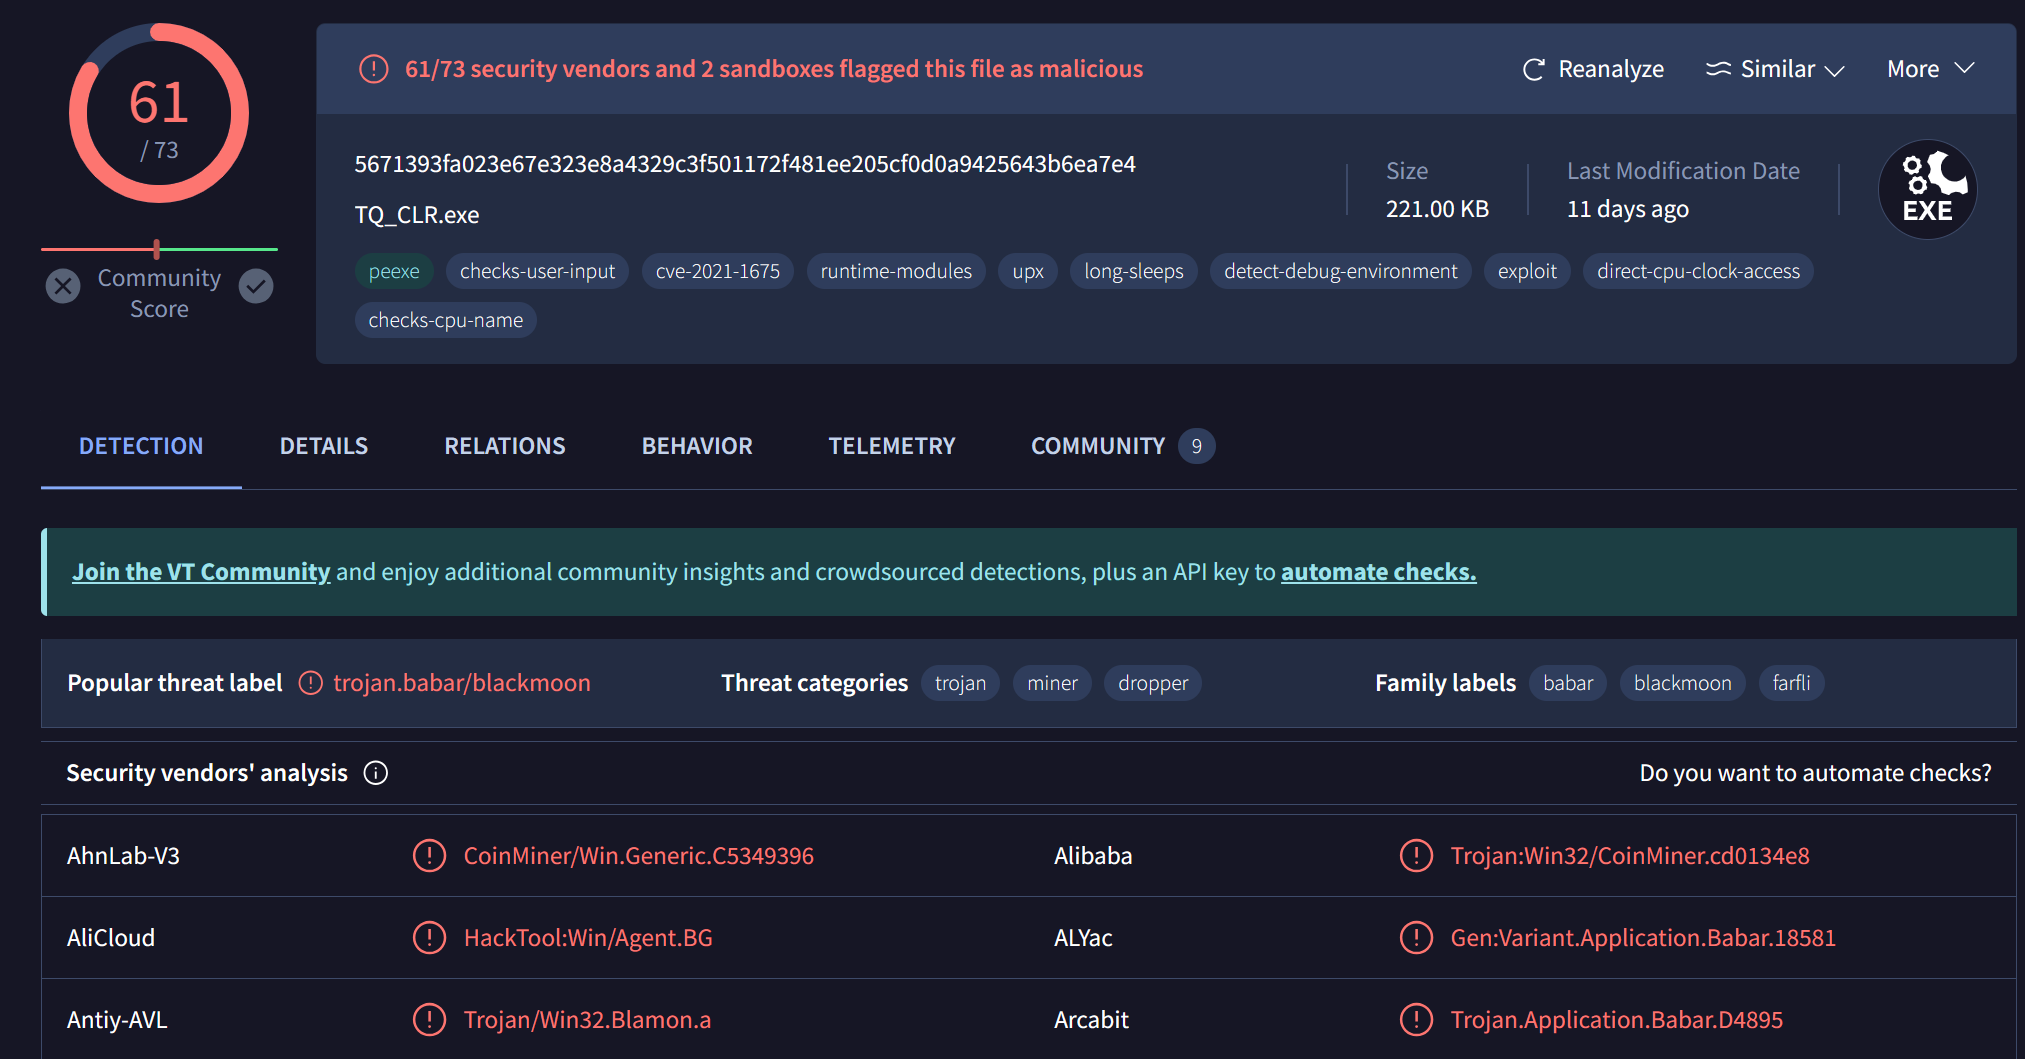Click CoinMiner/Win.Generic.C5349396 detection
The height and width of the screenshot is (1059, 2025).
click(639, 856)
